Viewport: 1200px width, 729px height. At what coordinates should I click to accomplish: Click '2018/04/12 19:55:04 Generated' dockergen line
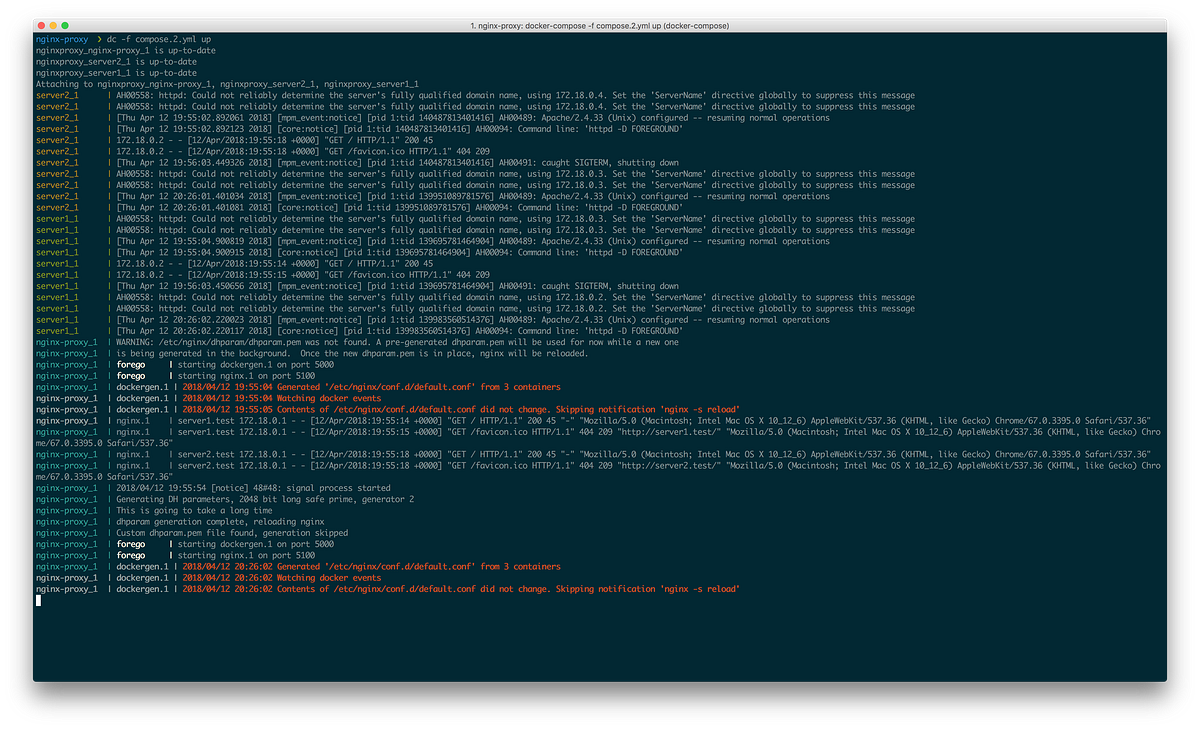(298, 387)
